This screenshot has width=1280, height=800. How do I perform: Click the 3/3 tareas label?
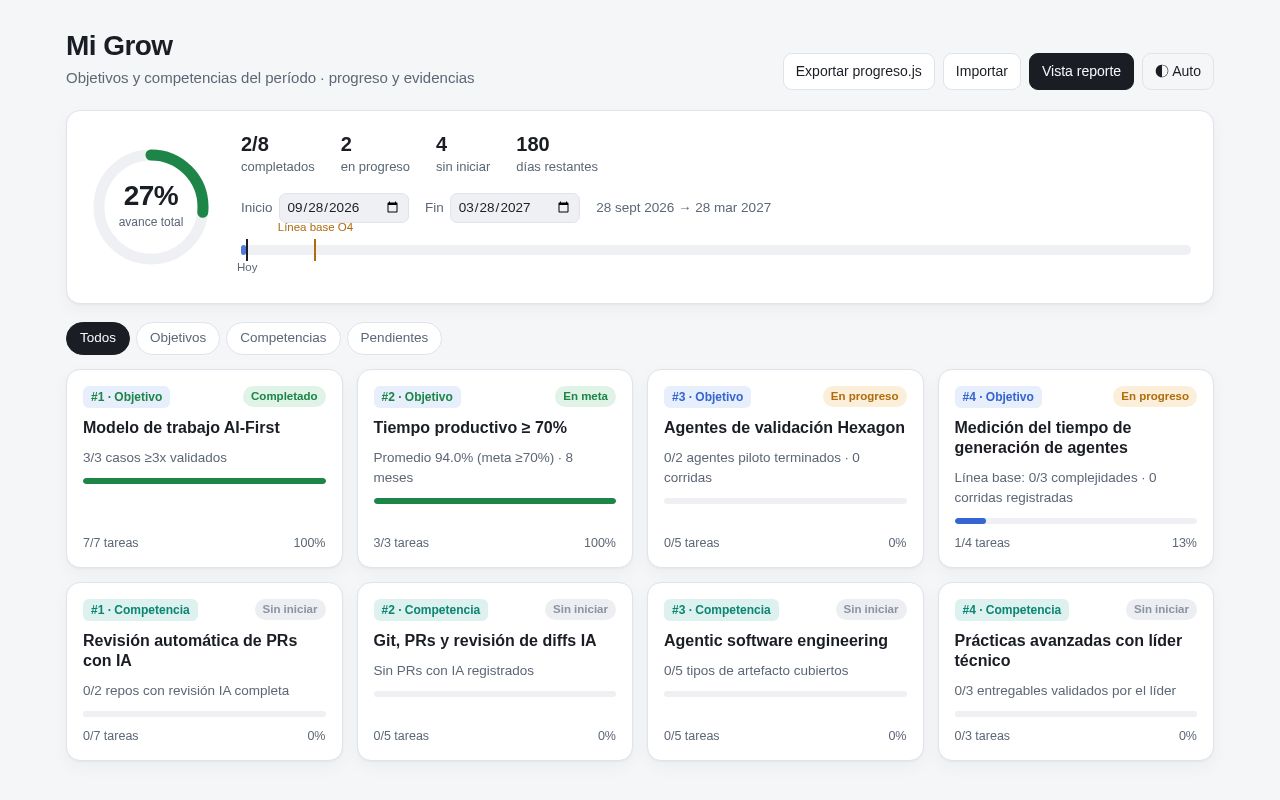click(x=401, y=543)
